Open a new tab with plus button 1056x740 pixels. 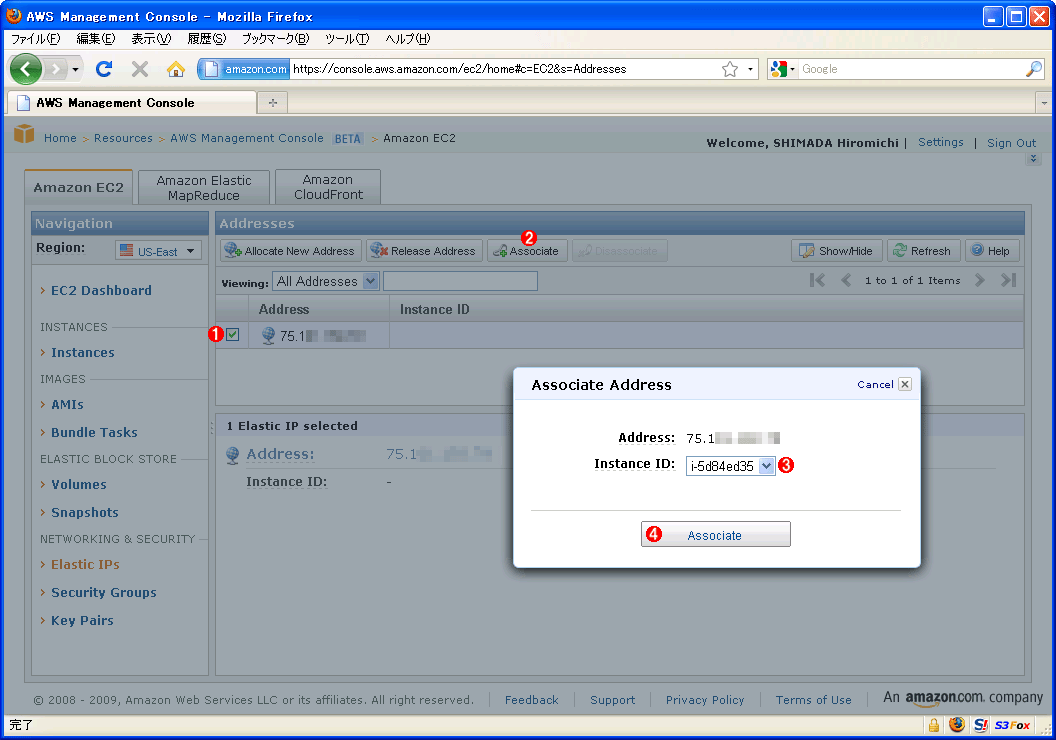[273, 102]
